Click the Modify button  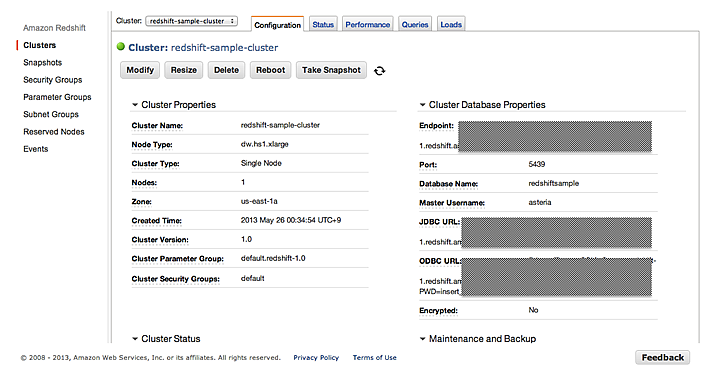click(140, 70)
